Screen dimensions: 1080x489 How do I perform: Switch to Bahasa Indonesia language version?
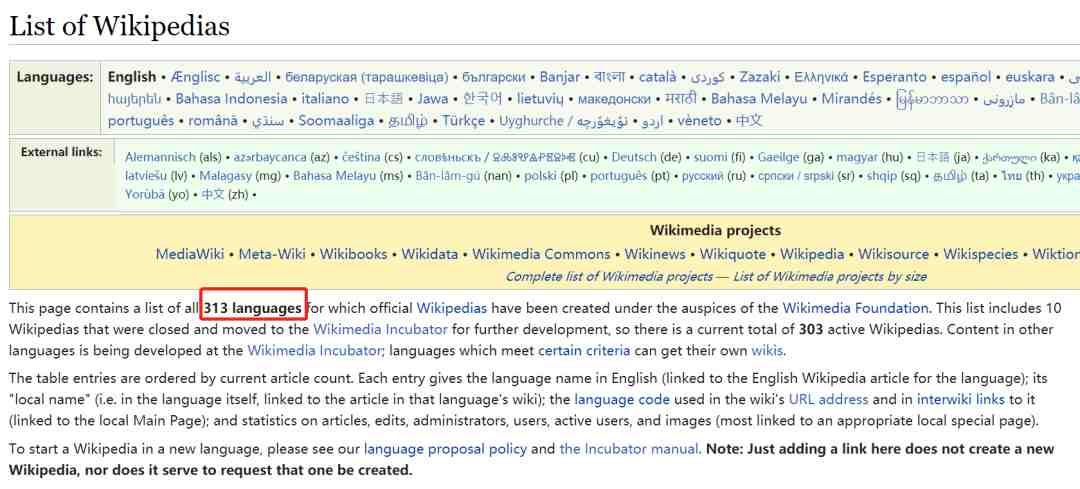(x=231, y=99)
